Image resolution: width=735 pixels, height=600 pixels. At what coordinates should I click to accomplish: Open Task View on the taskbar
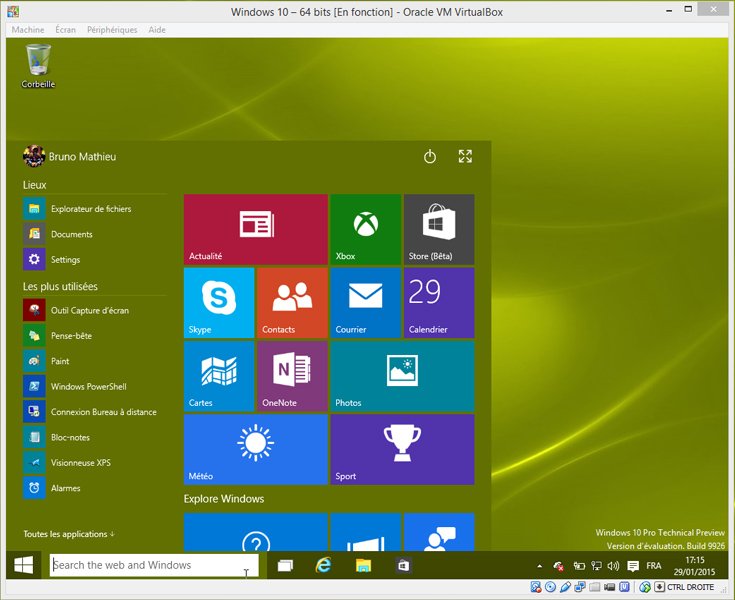point(285,565)
